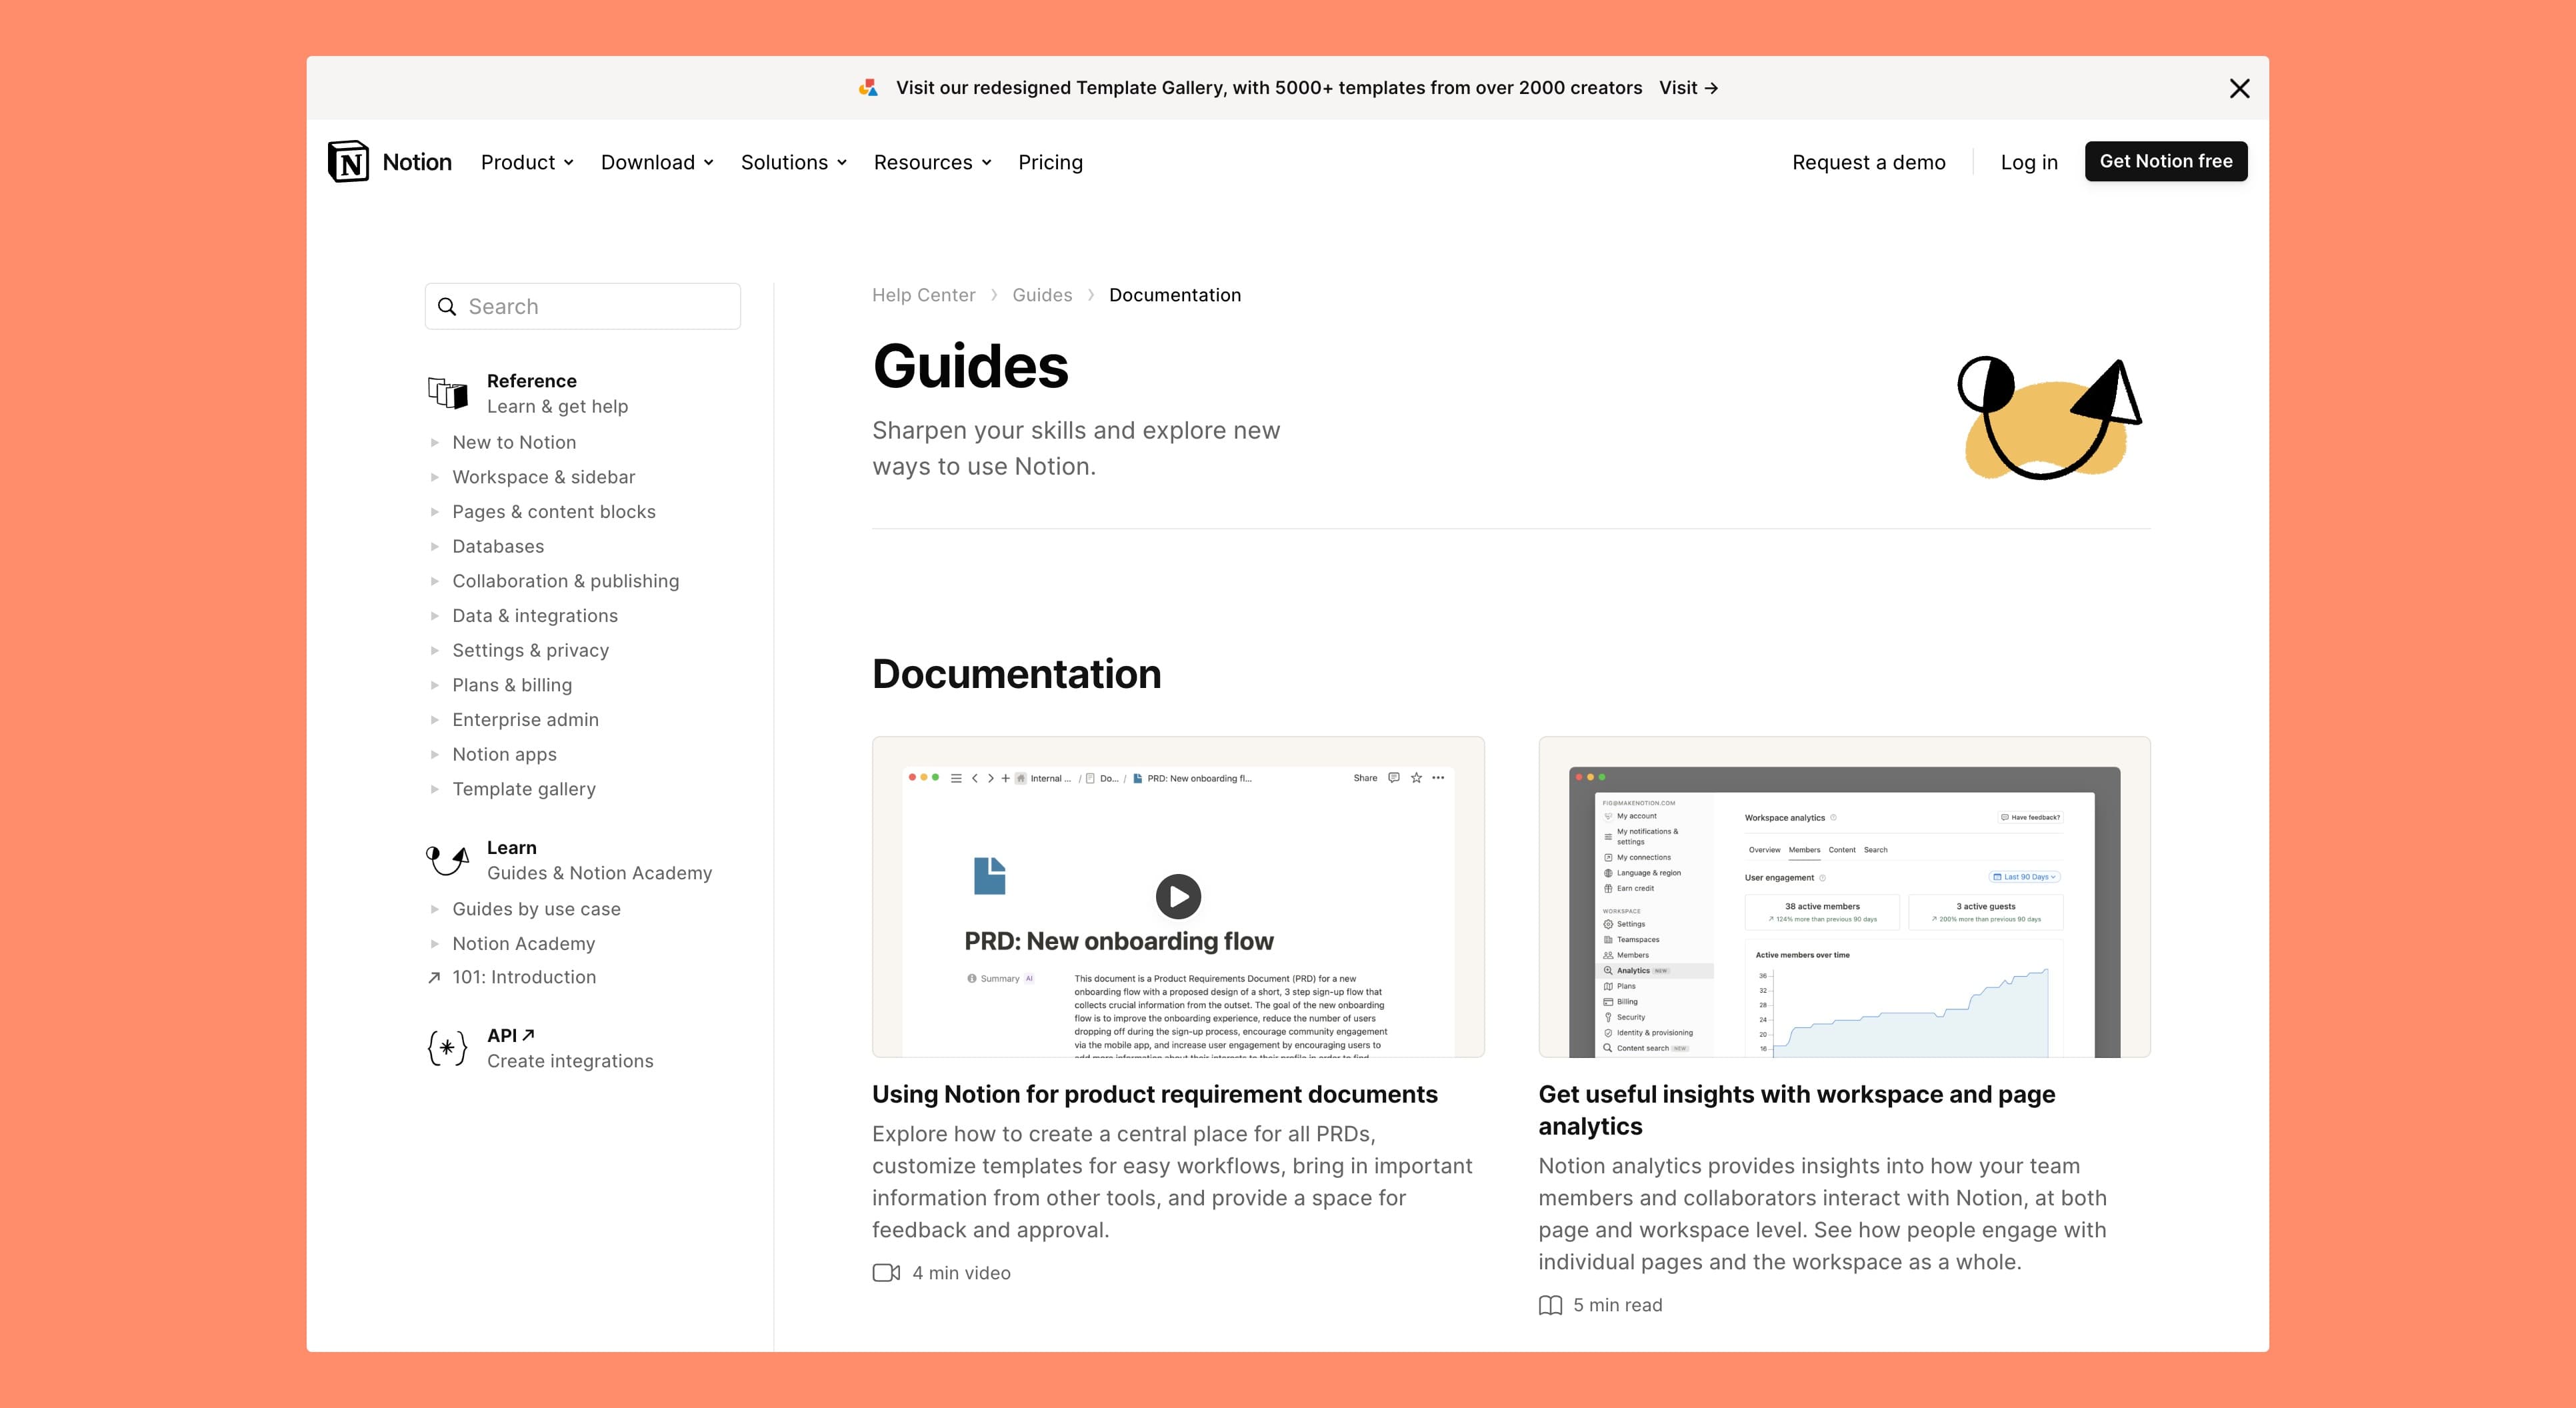
Task: Play the PRD onboarding flow video
Action: tap(1178, 896)
